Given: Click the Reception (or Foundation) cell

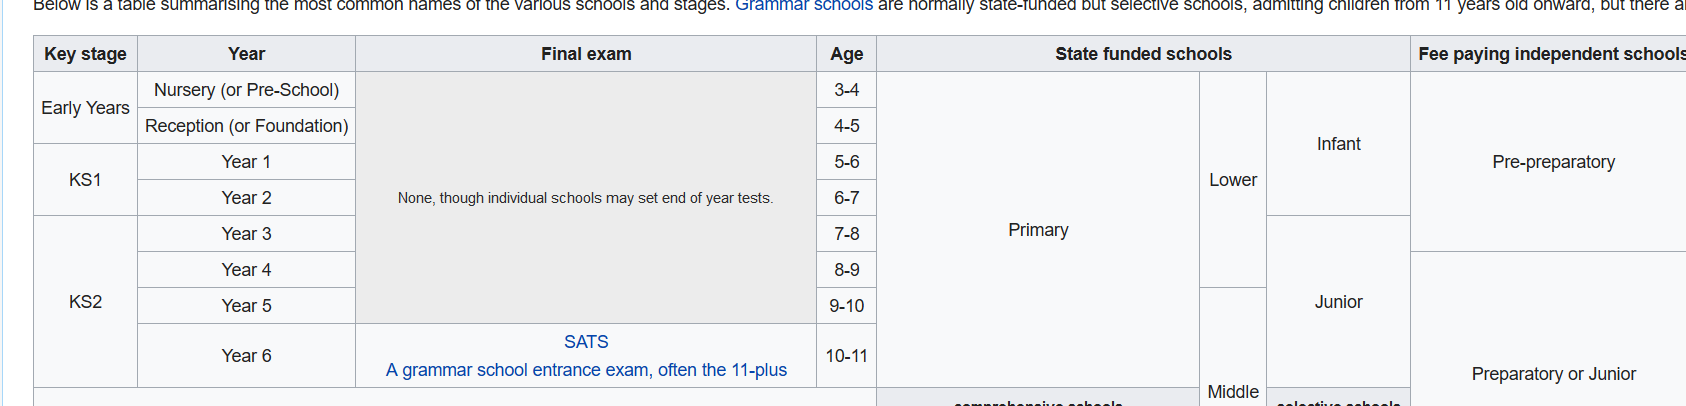Looking at the screenshot, I should pyautogui.click(x=246, y=126).
